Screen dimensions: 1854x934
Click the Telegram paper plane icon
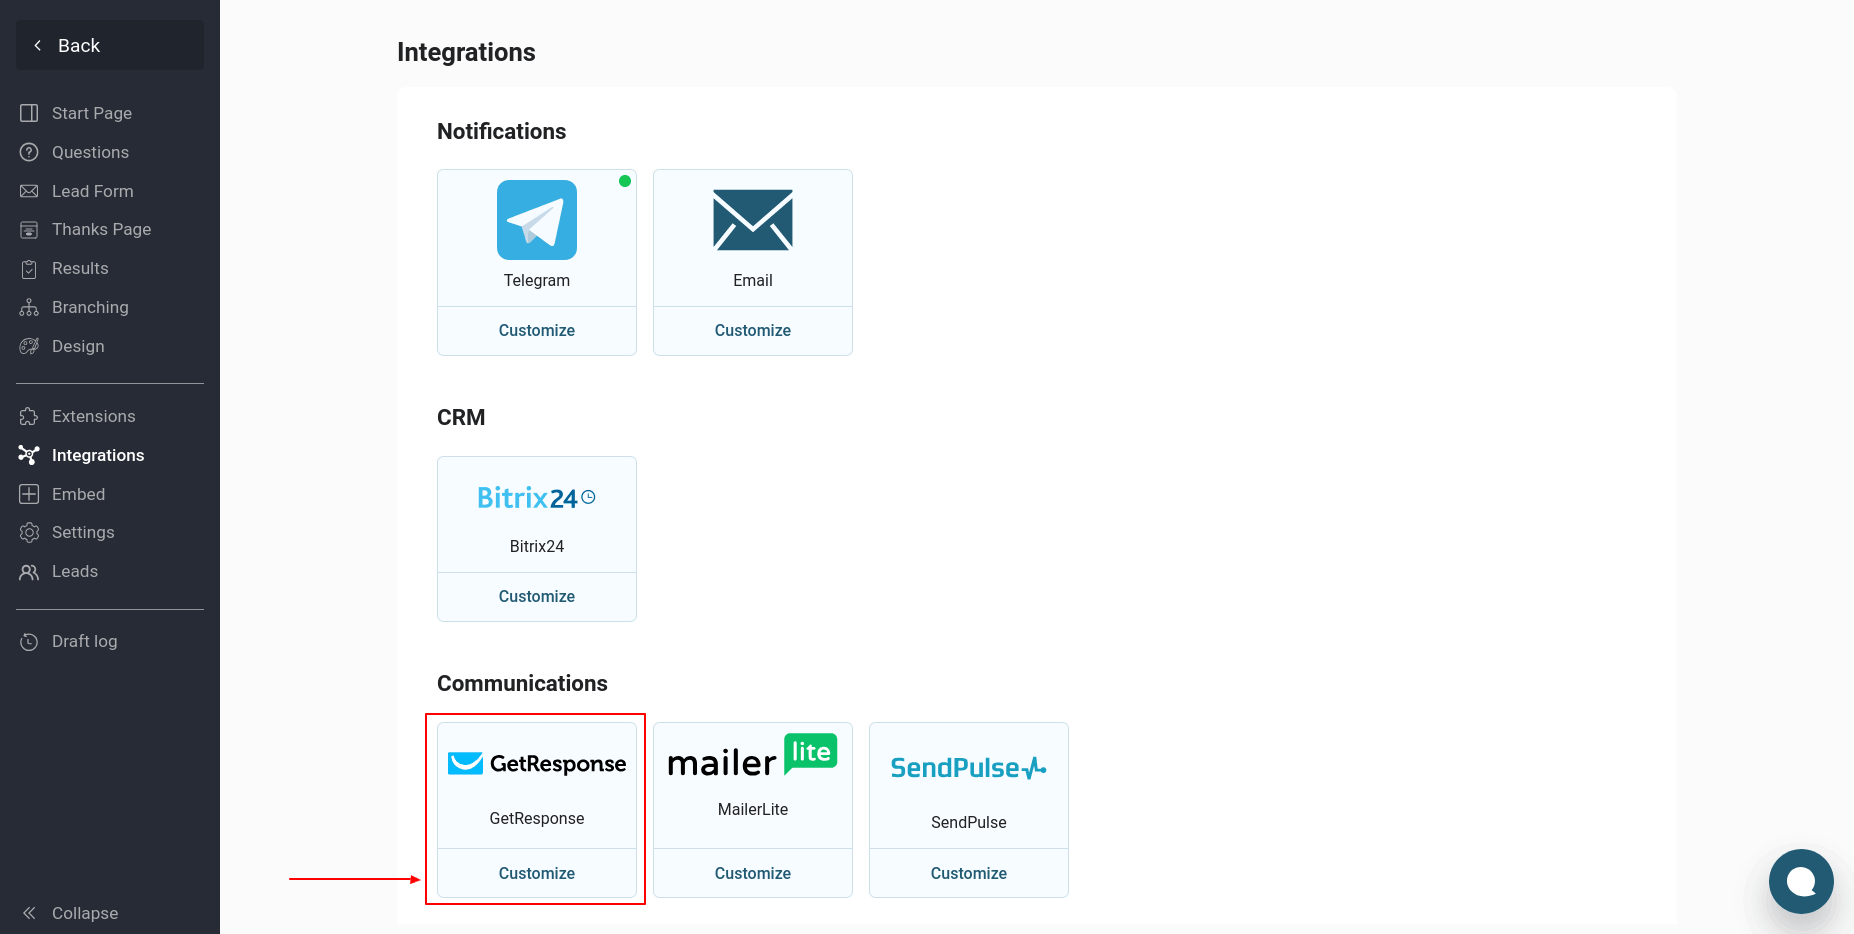click(x=537, y=220)
